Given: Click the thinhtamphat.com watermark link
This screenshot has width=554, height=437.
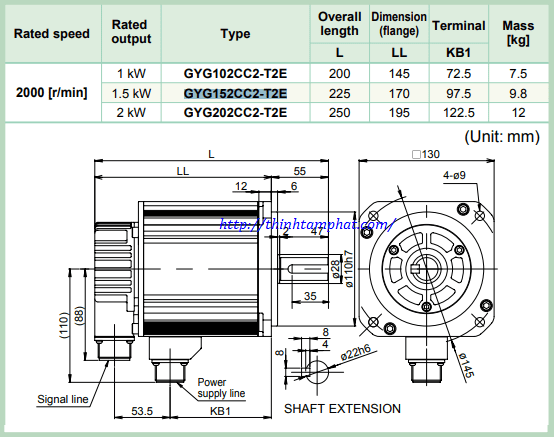Looking at the screenshot, I should click(306, 224).
